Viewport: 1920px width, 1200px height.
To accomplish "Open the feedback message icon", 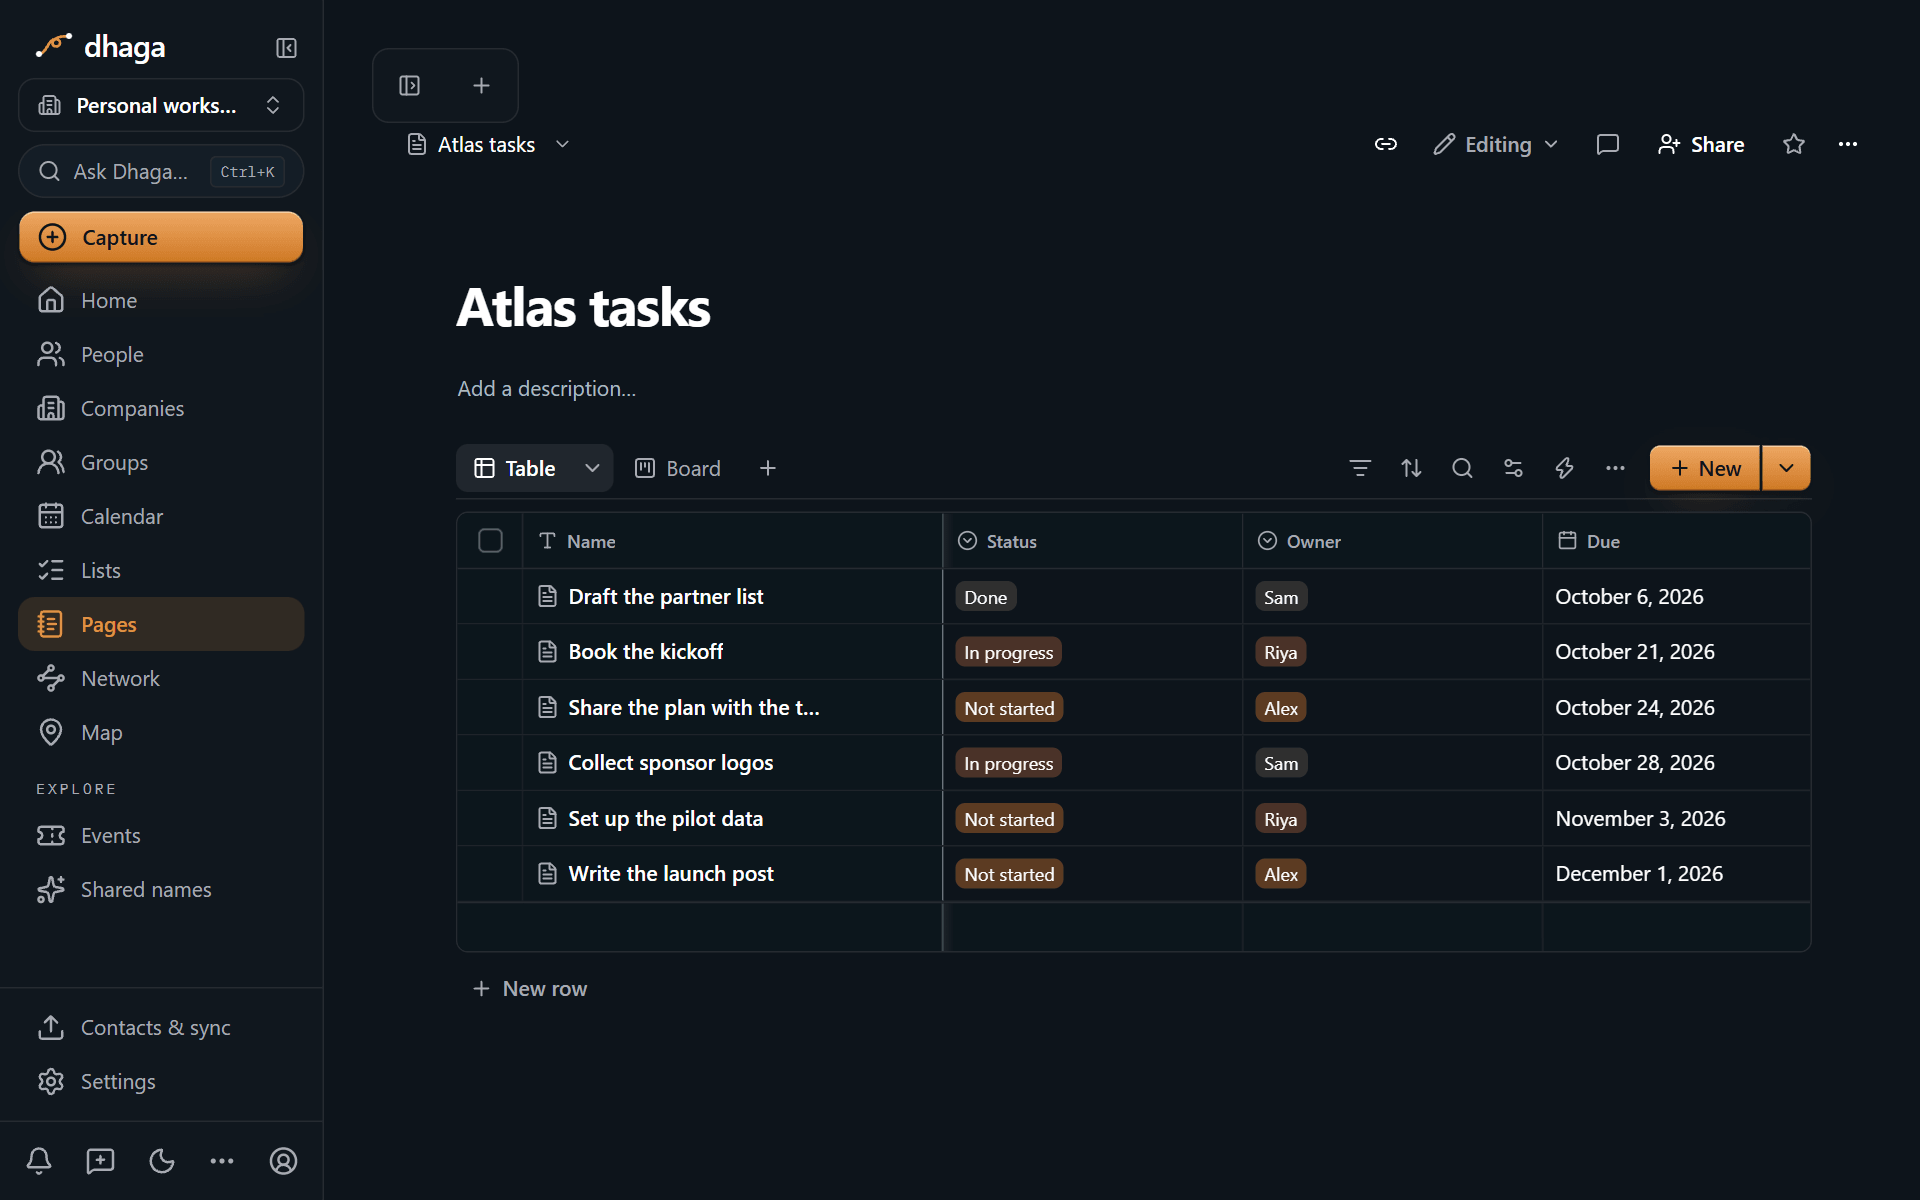I will coord(100,1160).
